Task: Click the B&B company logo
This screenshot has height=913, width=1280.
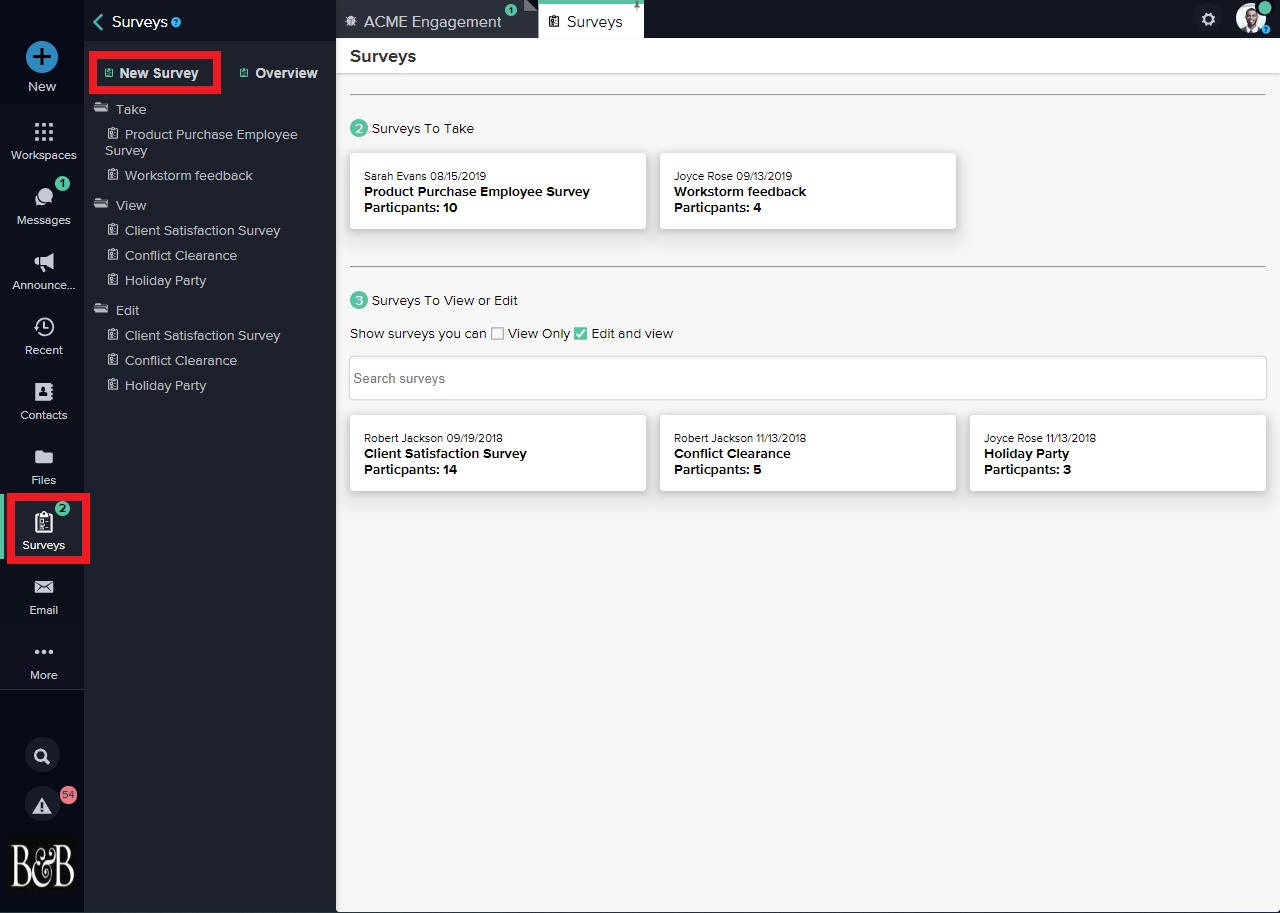Action: coord(42,865)
